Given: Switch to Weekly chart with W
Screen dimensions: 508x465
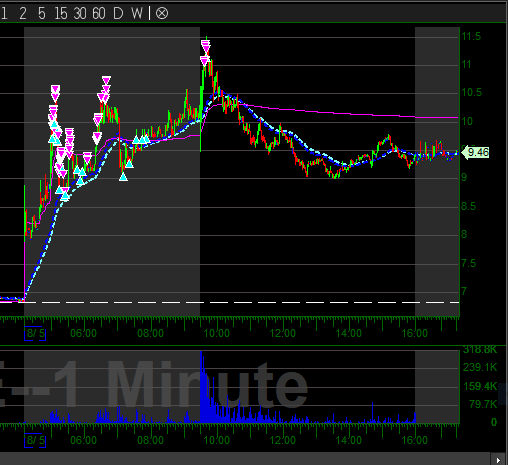Looking at the screenshot, I should pos(137,14).
